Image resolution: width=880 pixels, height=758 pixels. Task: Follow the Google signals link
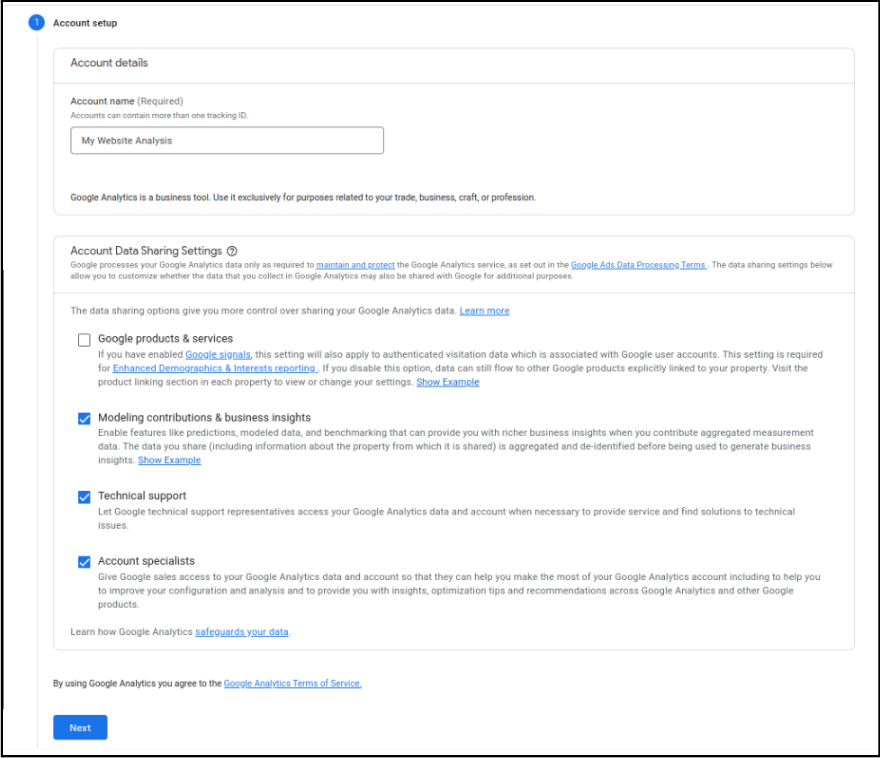point(218,355)
